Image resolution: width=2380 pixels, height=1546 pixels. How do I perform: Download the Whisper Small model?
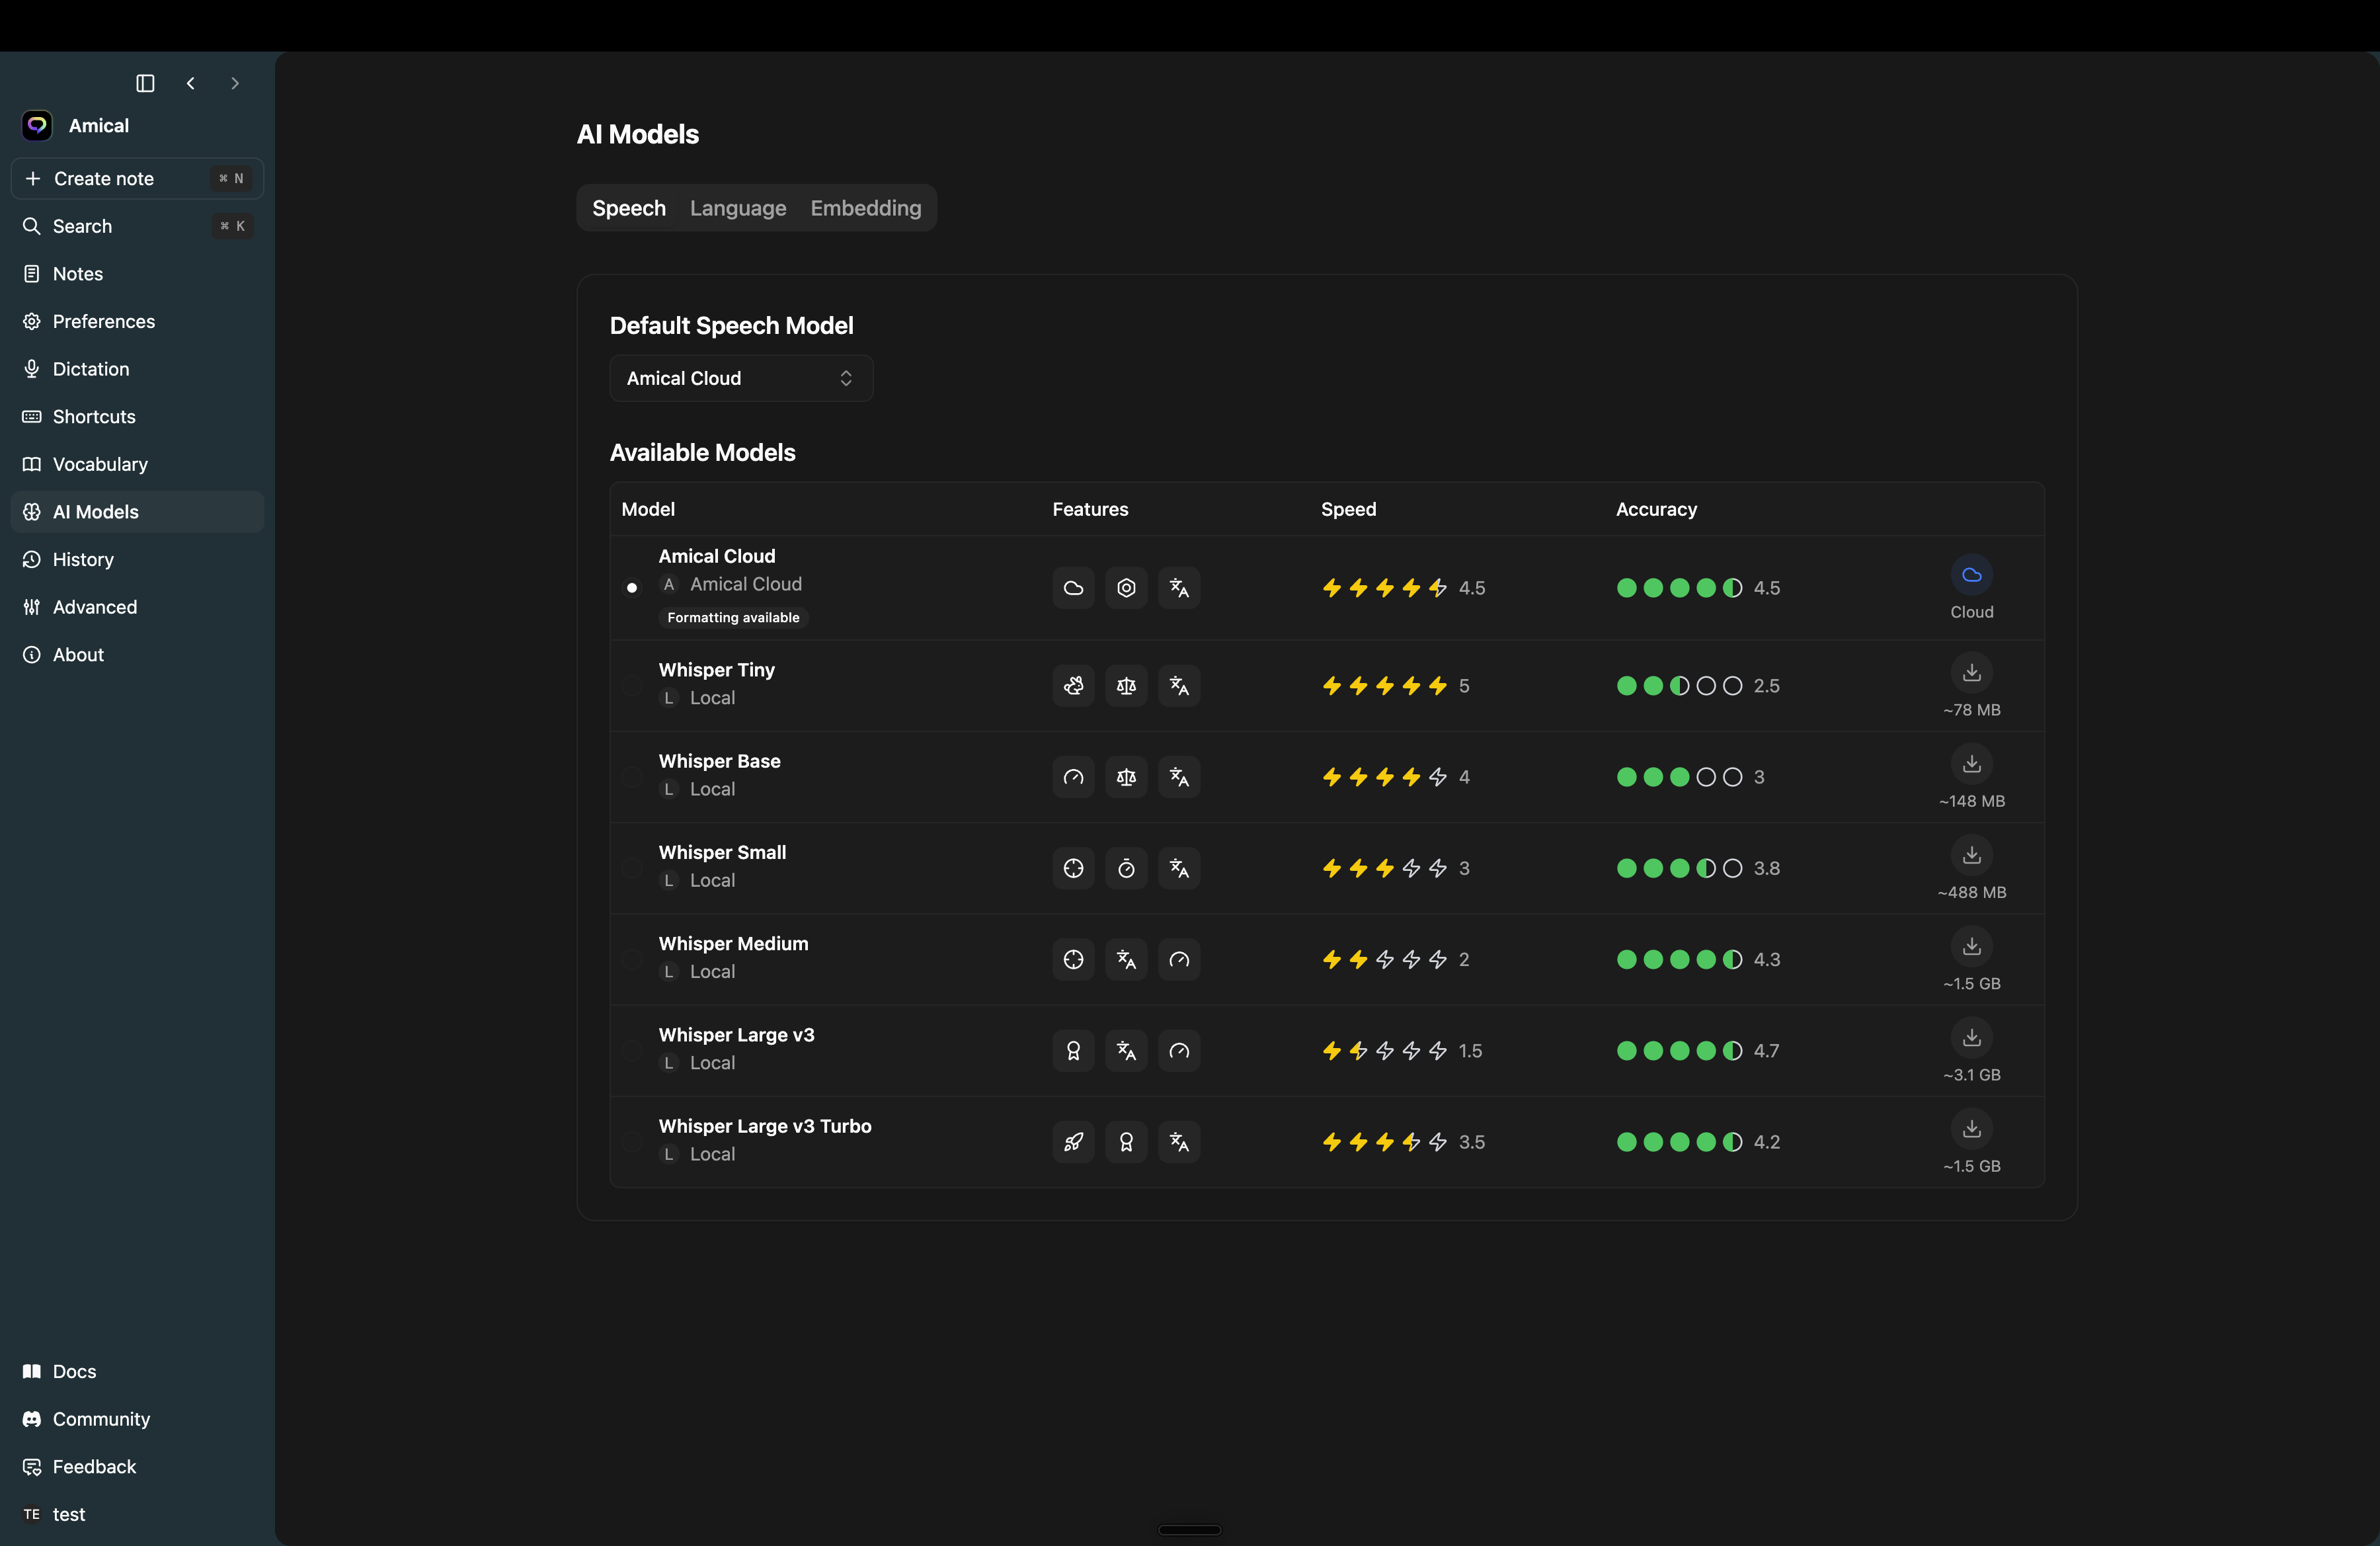1972,855
